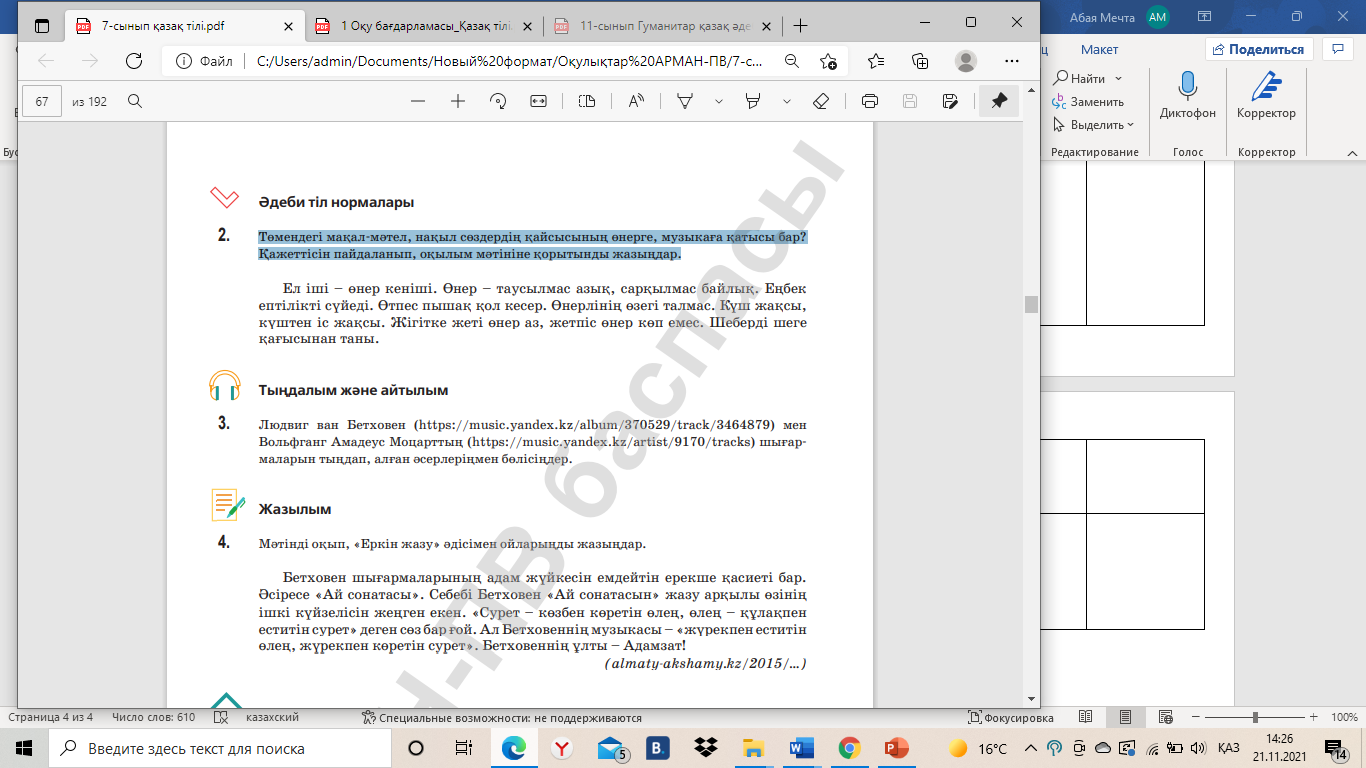Switch to the 1 Оқу бағдарламасы tab

427,25
